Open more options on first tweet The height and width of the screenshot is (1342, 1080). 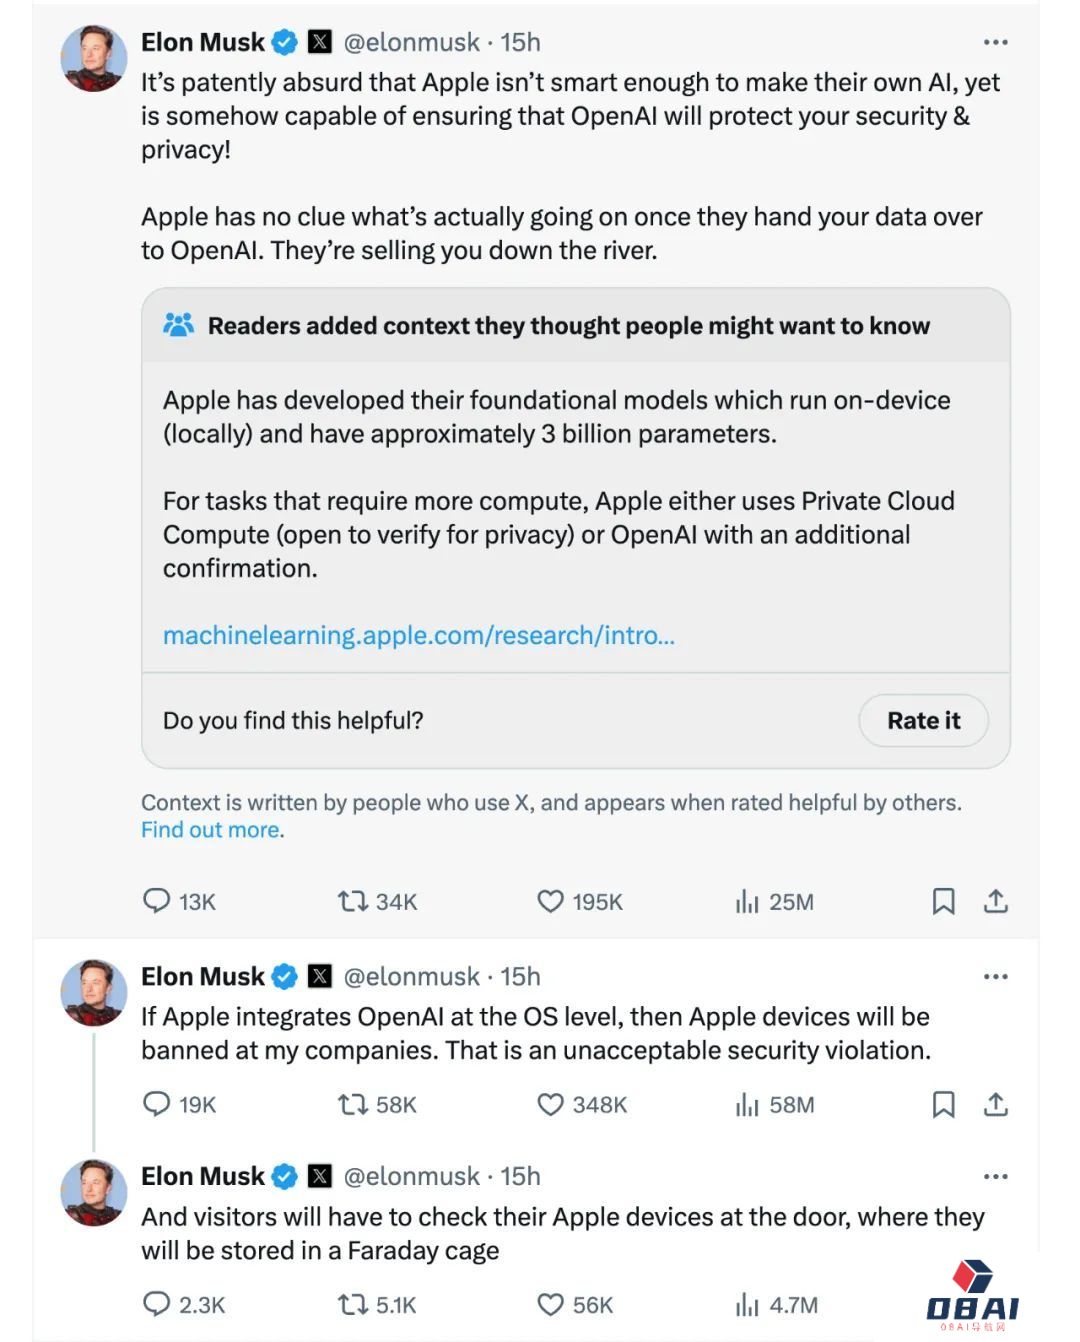[995, 42]
